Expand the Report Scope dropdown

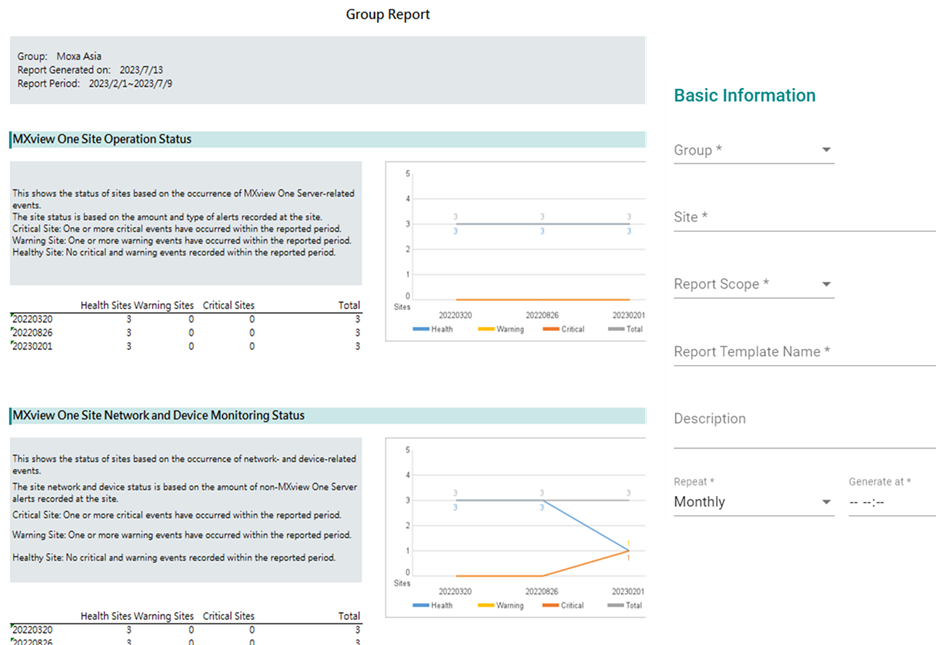pyautogui.click(x=753, y=284)
